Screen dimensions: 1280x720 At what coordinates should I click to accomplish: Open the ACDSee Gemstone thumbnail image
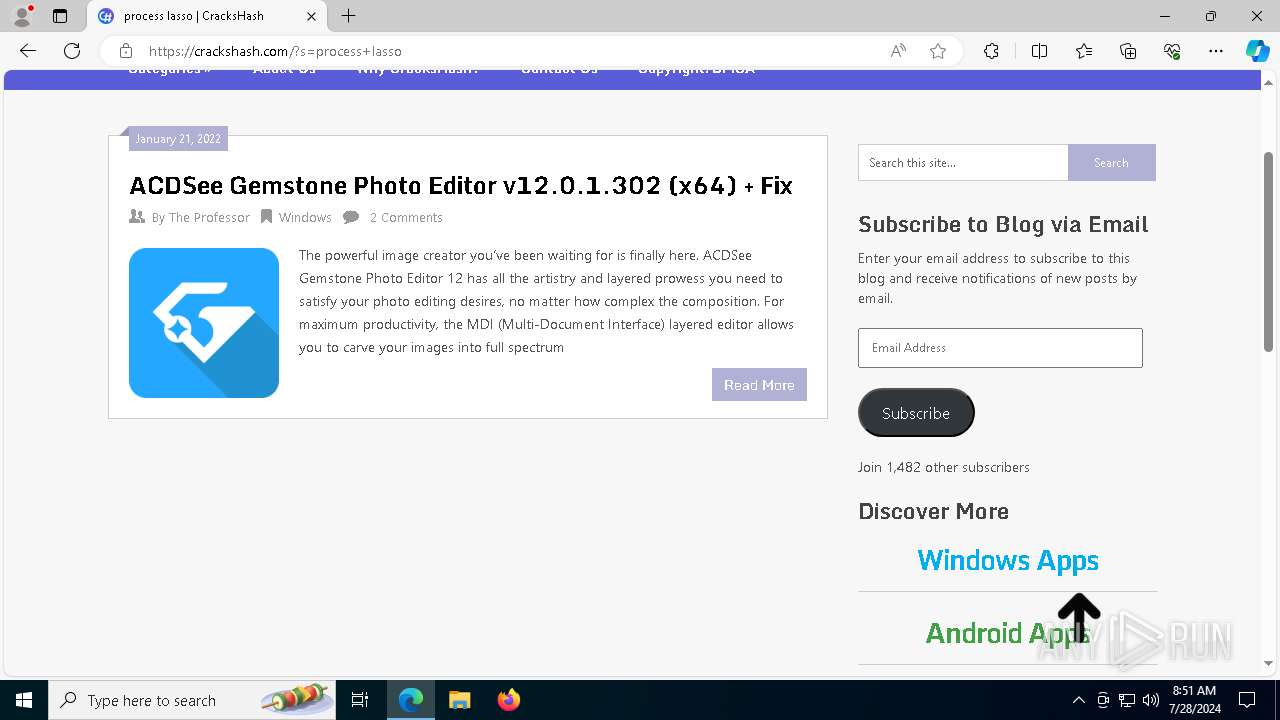pos(204,323)
